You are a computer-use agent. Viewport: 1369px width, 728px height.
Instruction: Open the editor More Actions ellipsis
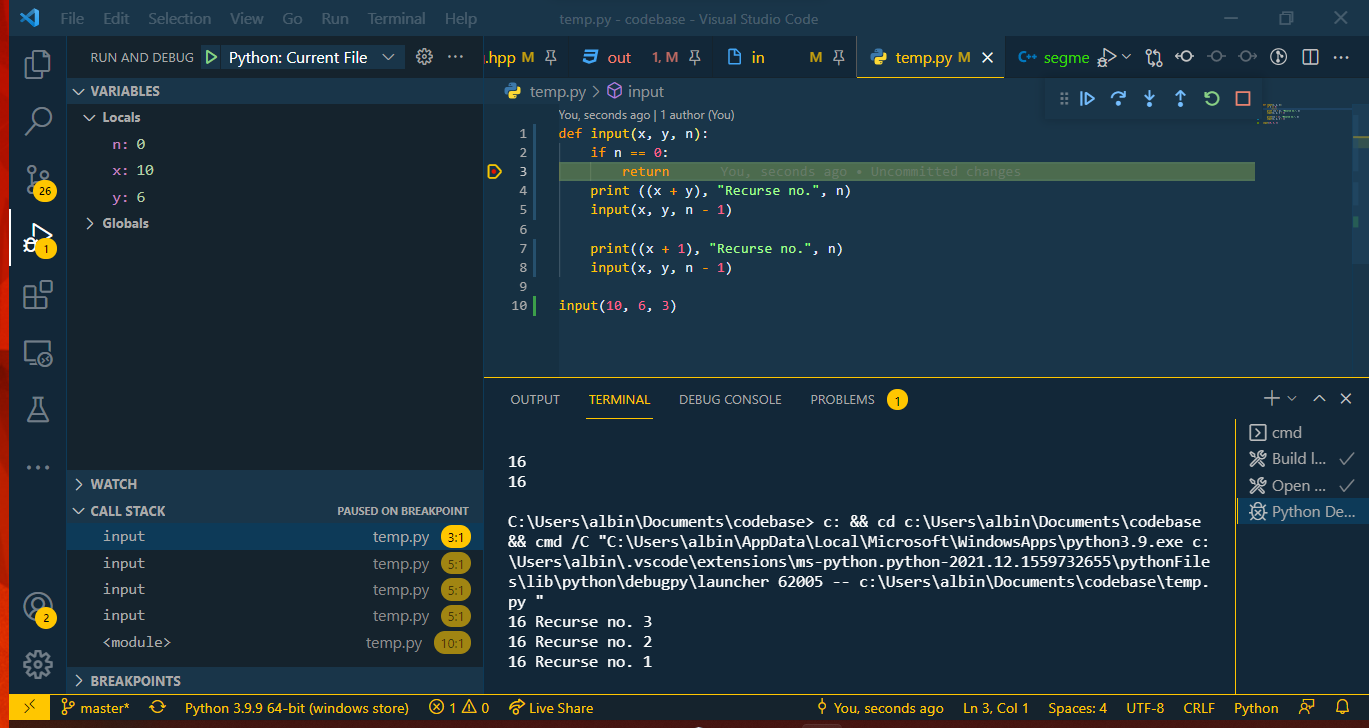1342,58
